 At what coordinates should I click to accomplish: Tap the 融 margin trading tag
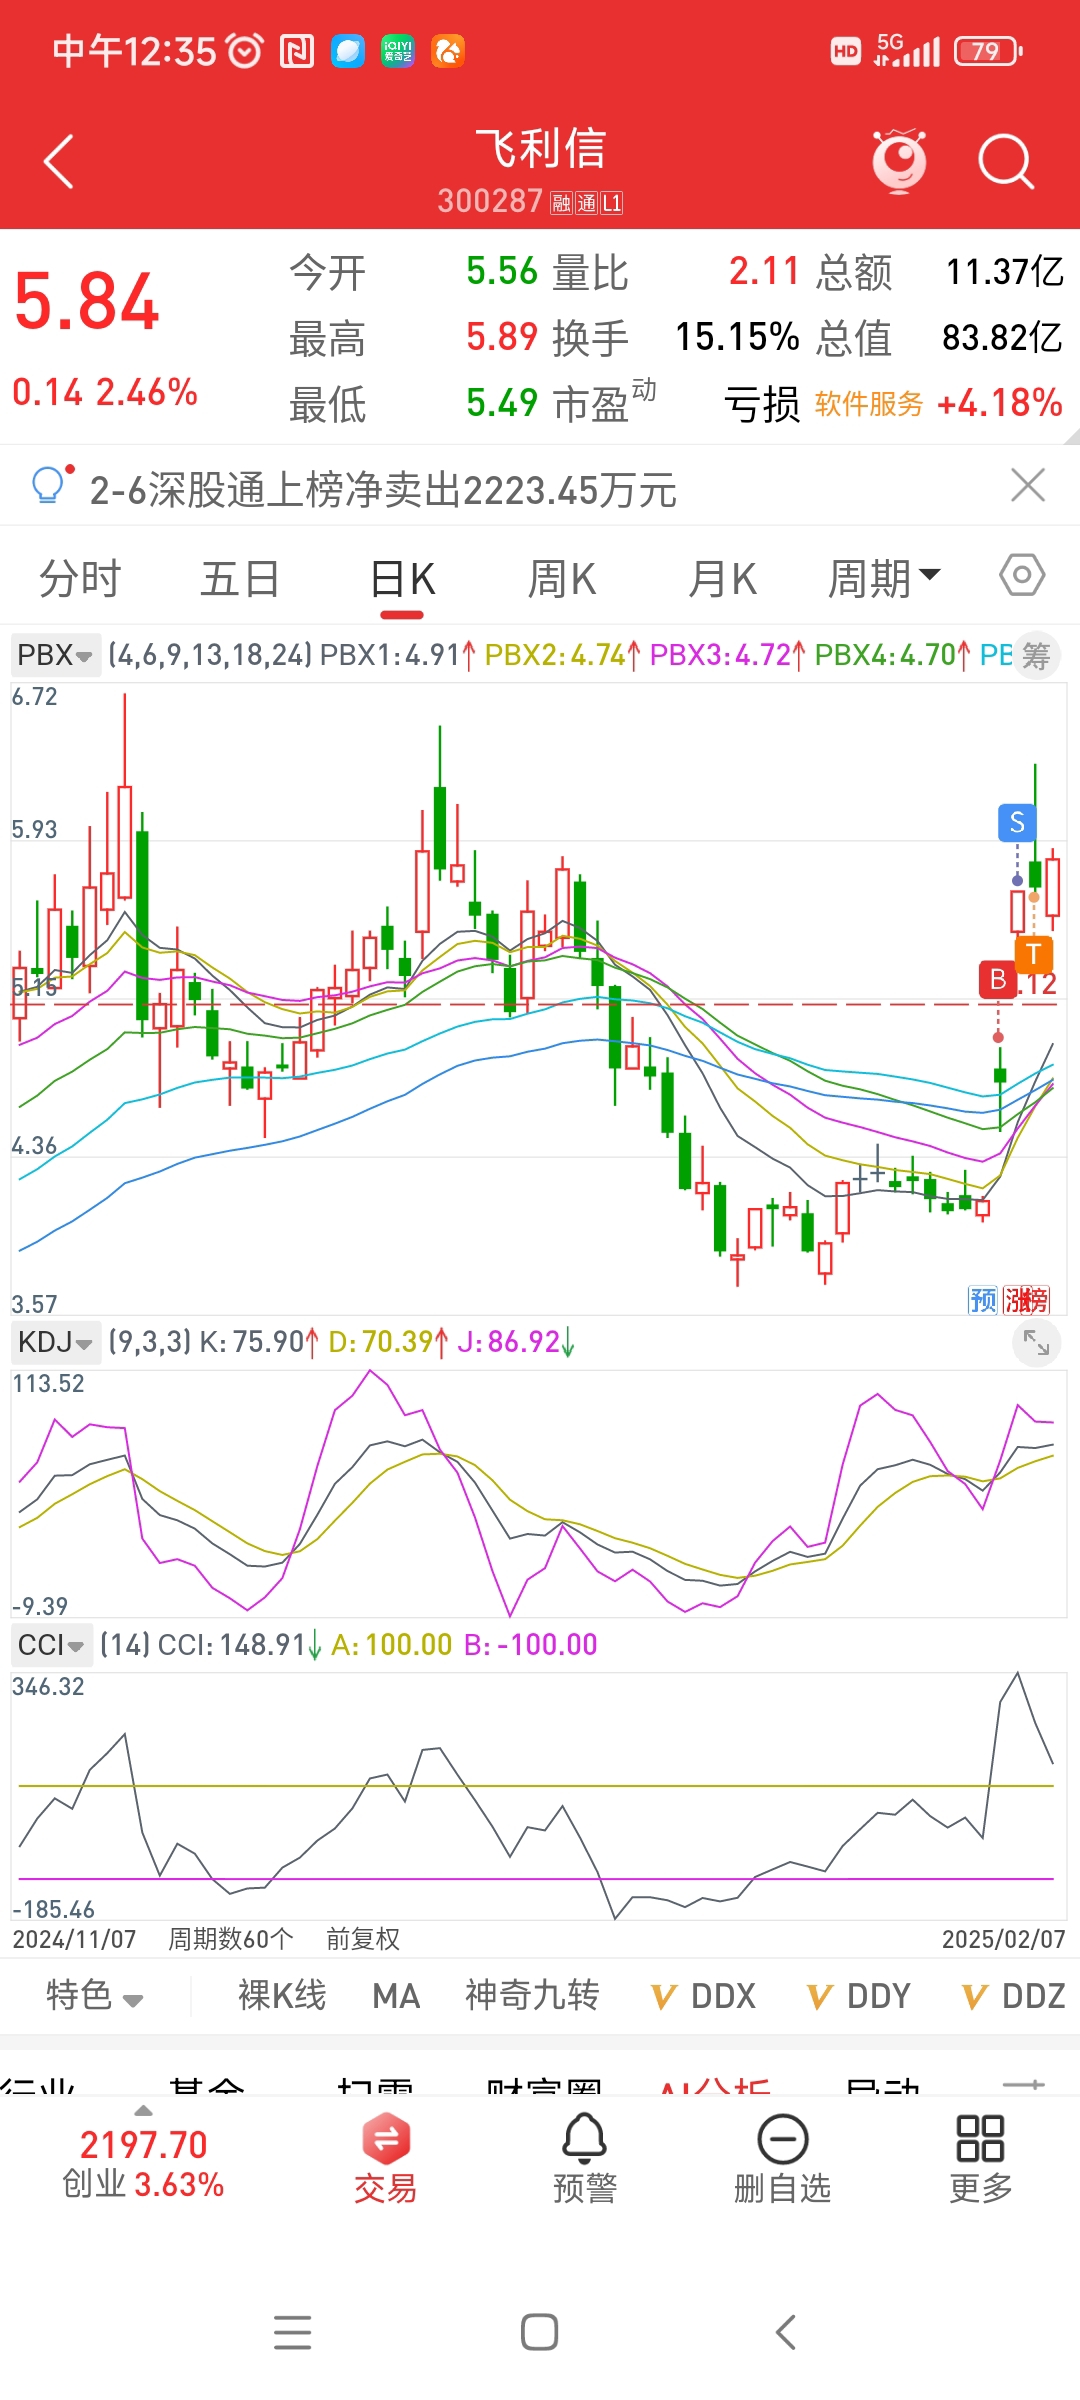tap(561, 203)
